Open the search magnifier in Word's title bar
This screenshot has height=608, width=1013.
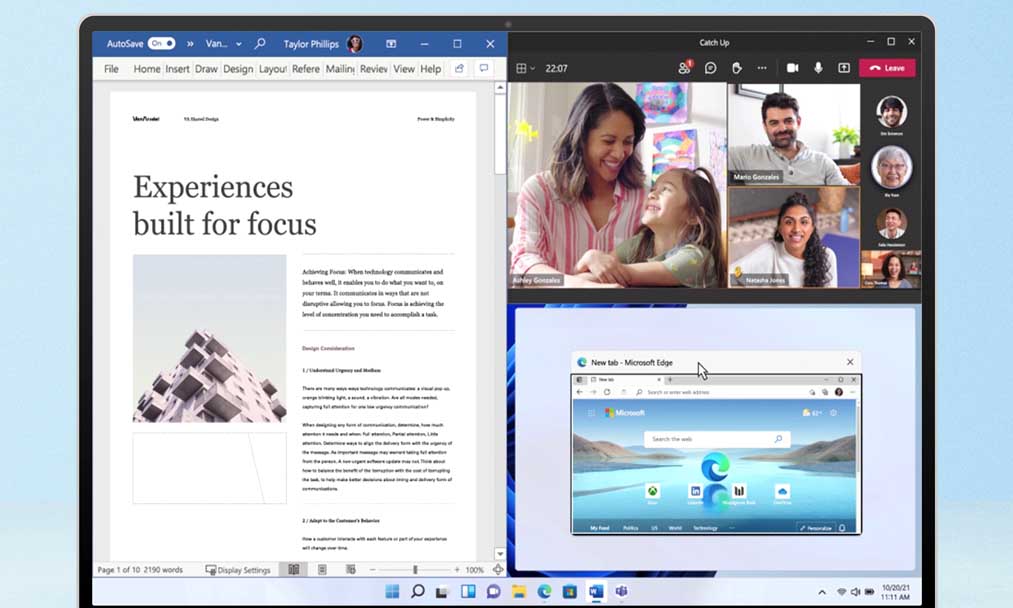[260, 43]
